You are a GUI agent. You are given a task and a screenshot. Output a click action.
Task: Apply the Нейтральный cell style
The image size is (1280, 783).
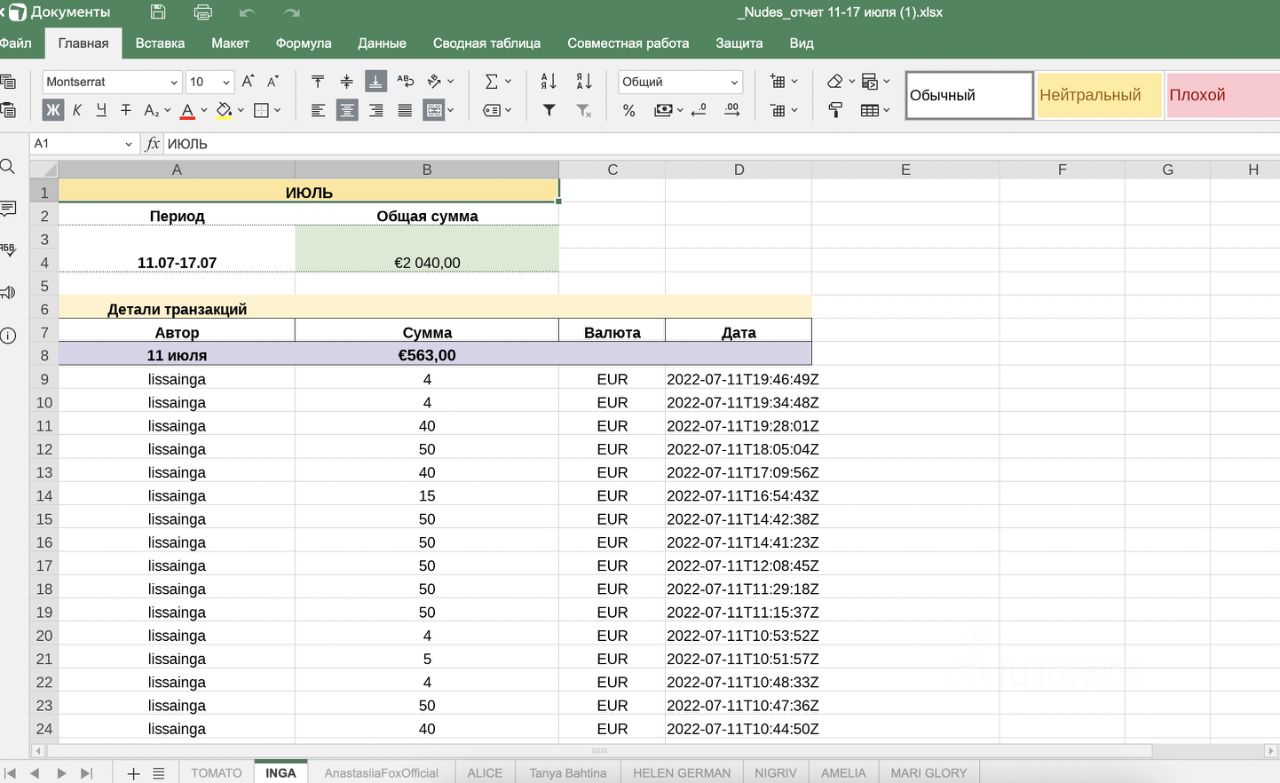click(1098, 95)
